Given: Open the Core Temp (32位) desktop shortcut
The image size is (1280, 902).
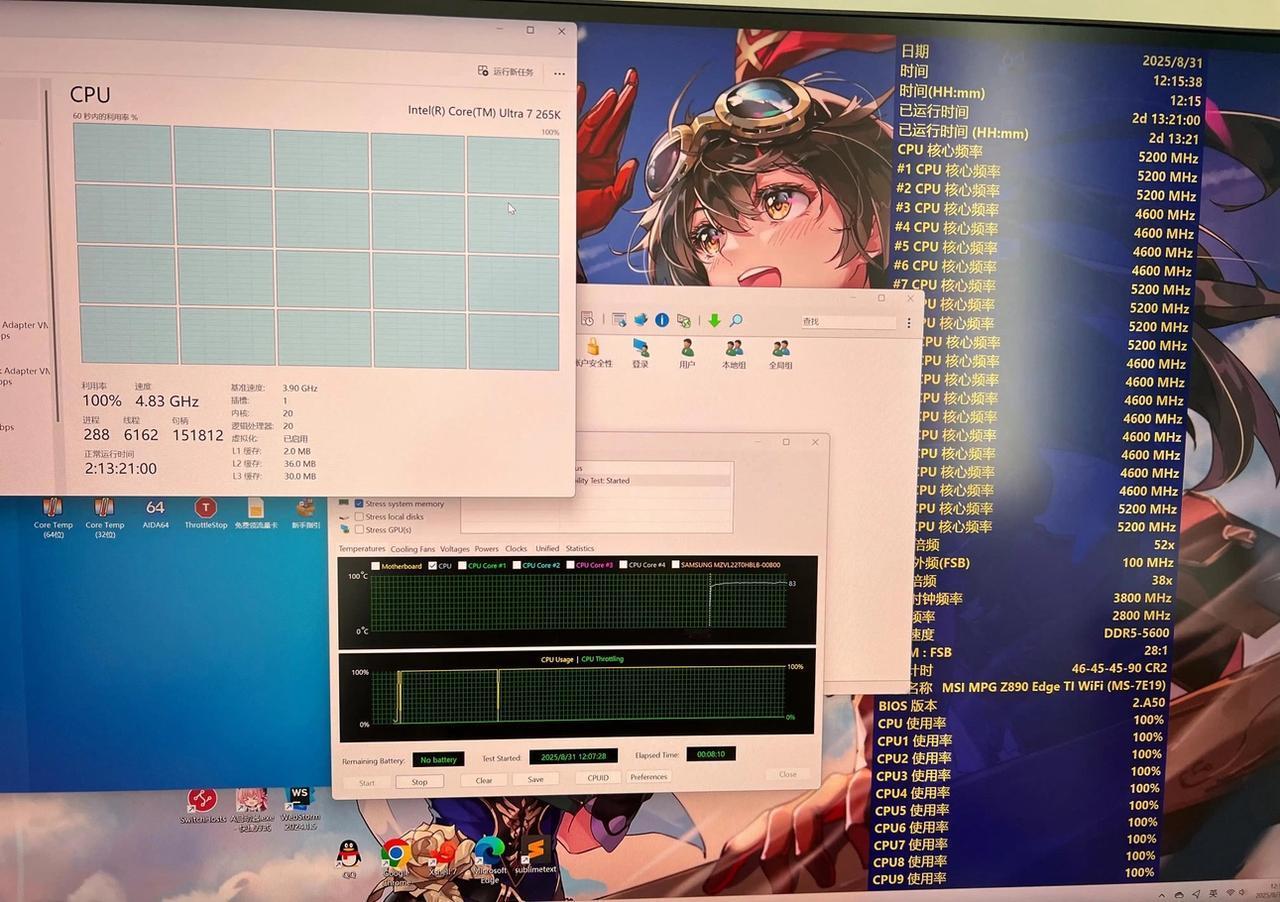Looking at the screenshot, I should pos(104,517).
